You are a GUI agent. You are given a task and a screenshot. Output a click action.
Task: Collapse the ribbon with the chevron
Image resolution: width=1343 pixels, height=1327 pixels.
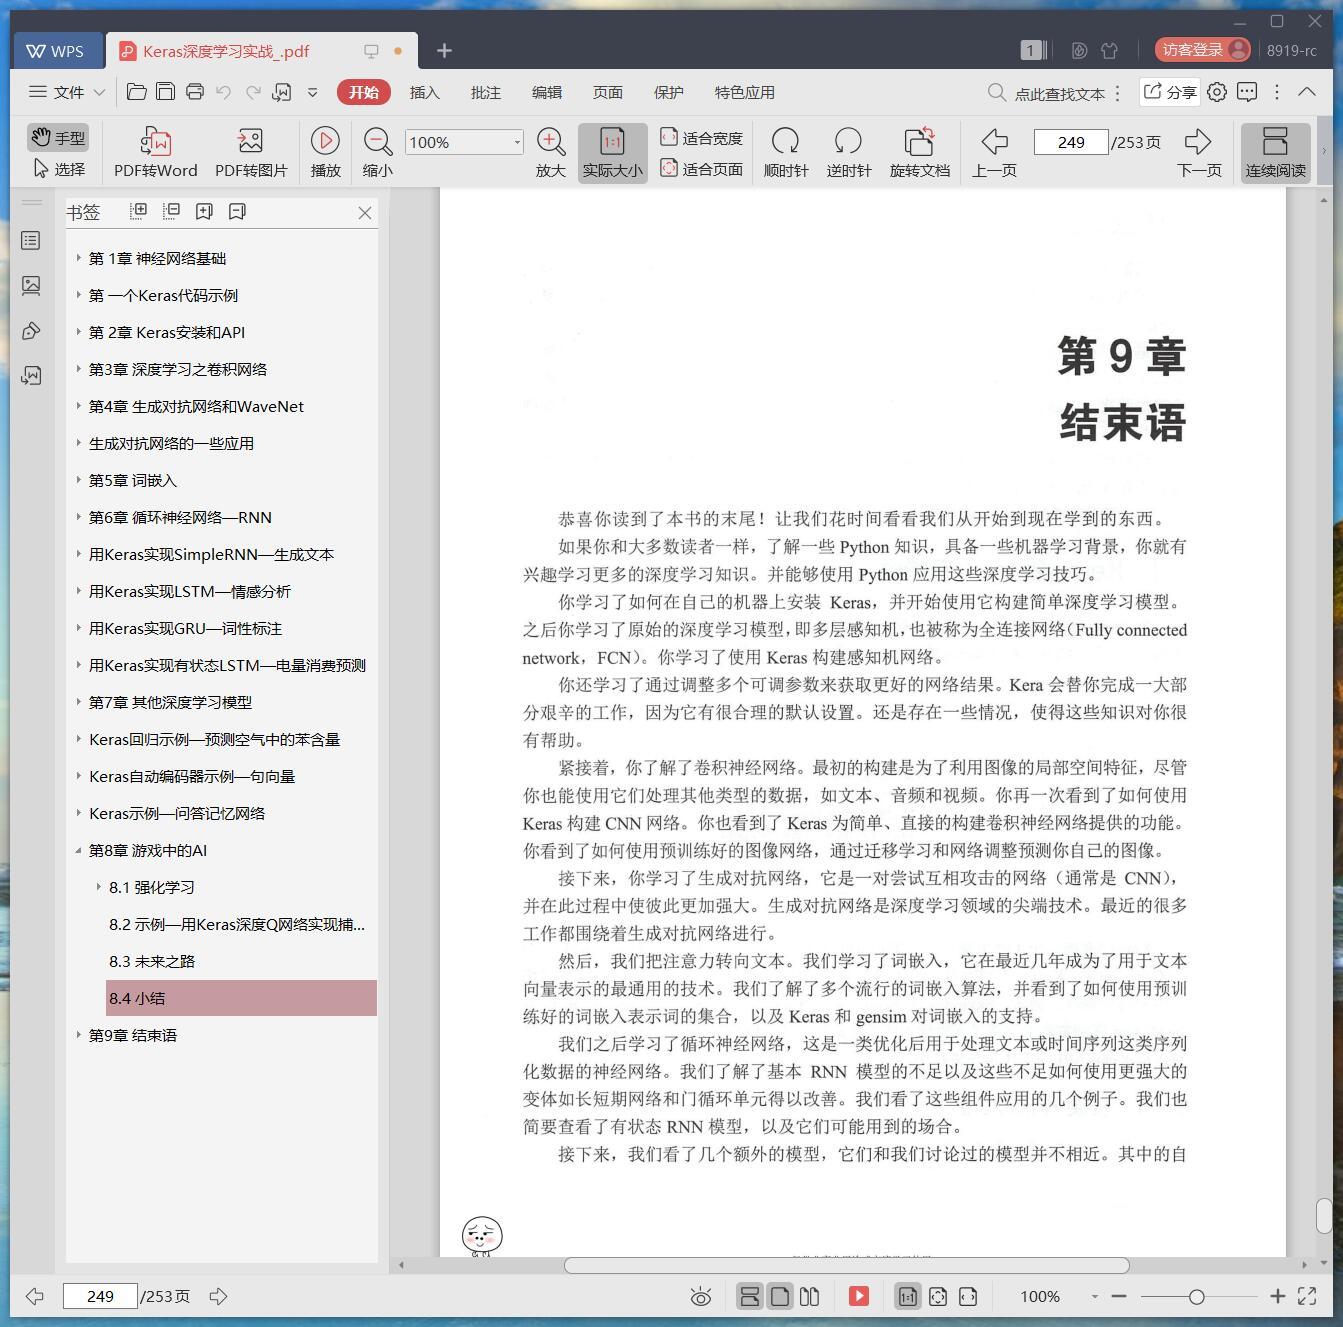(x=1306, y=91)
